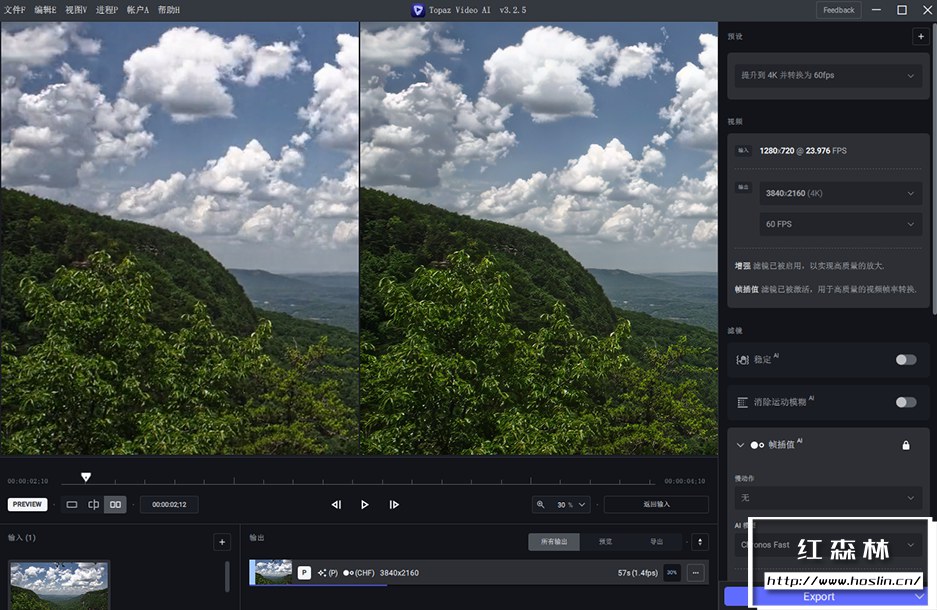937x610 pixels.
Task: Select the 导出 output tab
Action: click(x=656, y=542)
